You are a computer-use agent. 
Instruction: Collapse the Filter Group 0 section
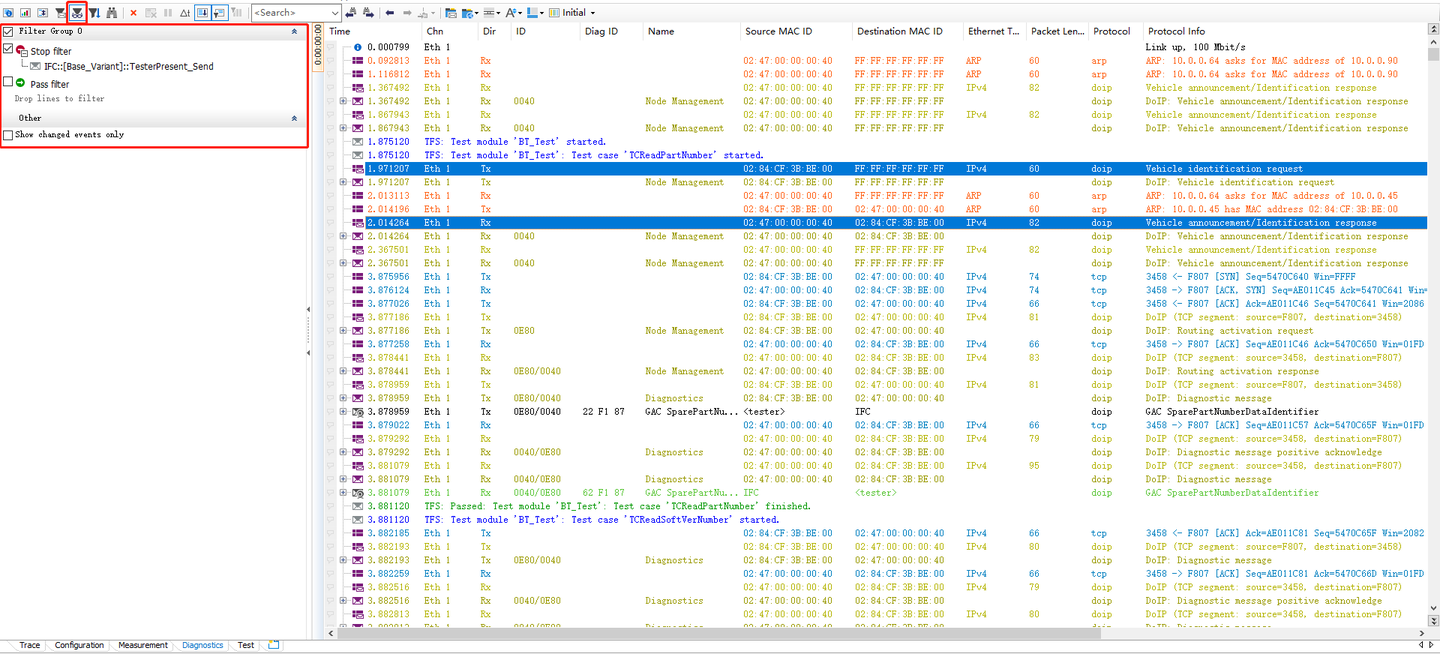pyautogui.click(x=294, y=31)
